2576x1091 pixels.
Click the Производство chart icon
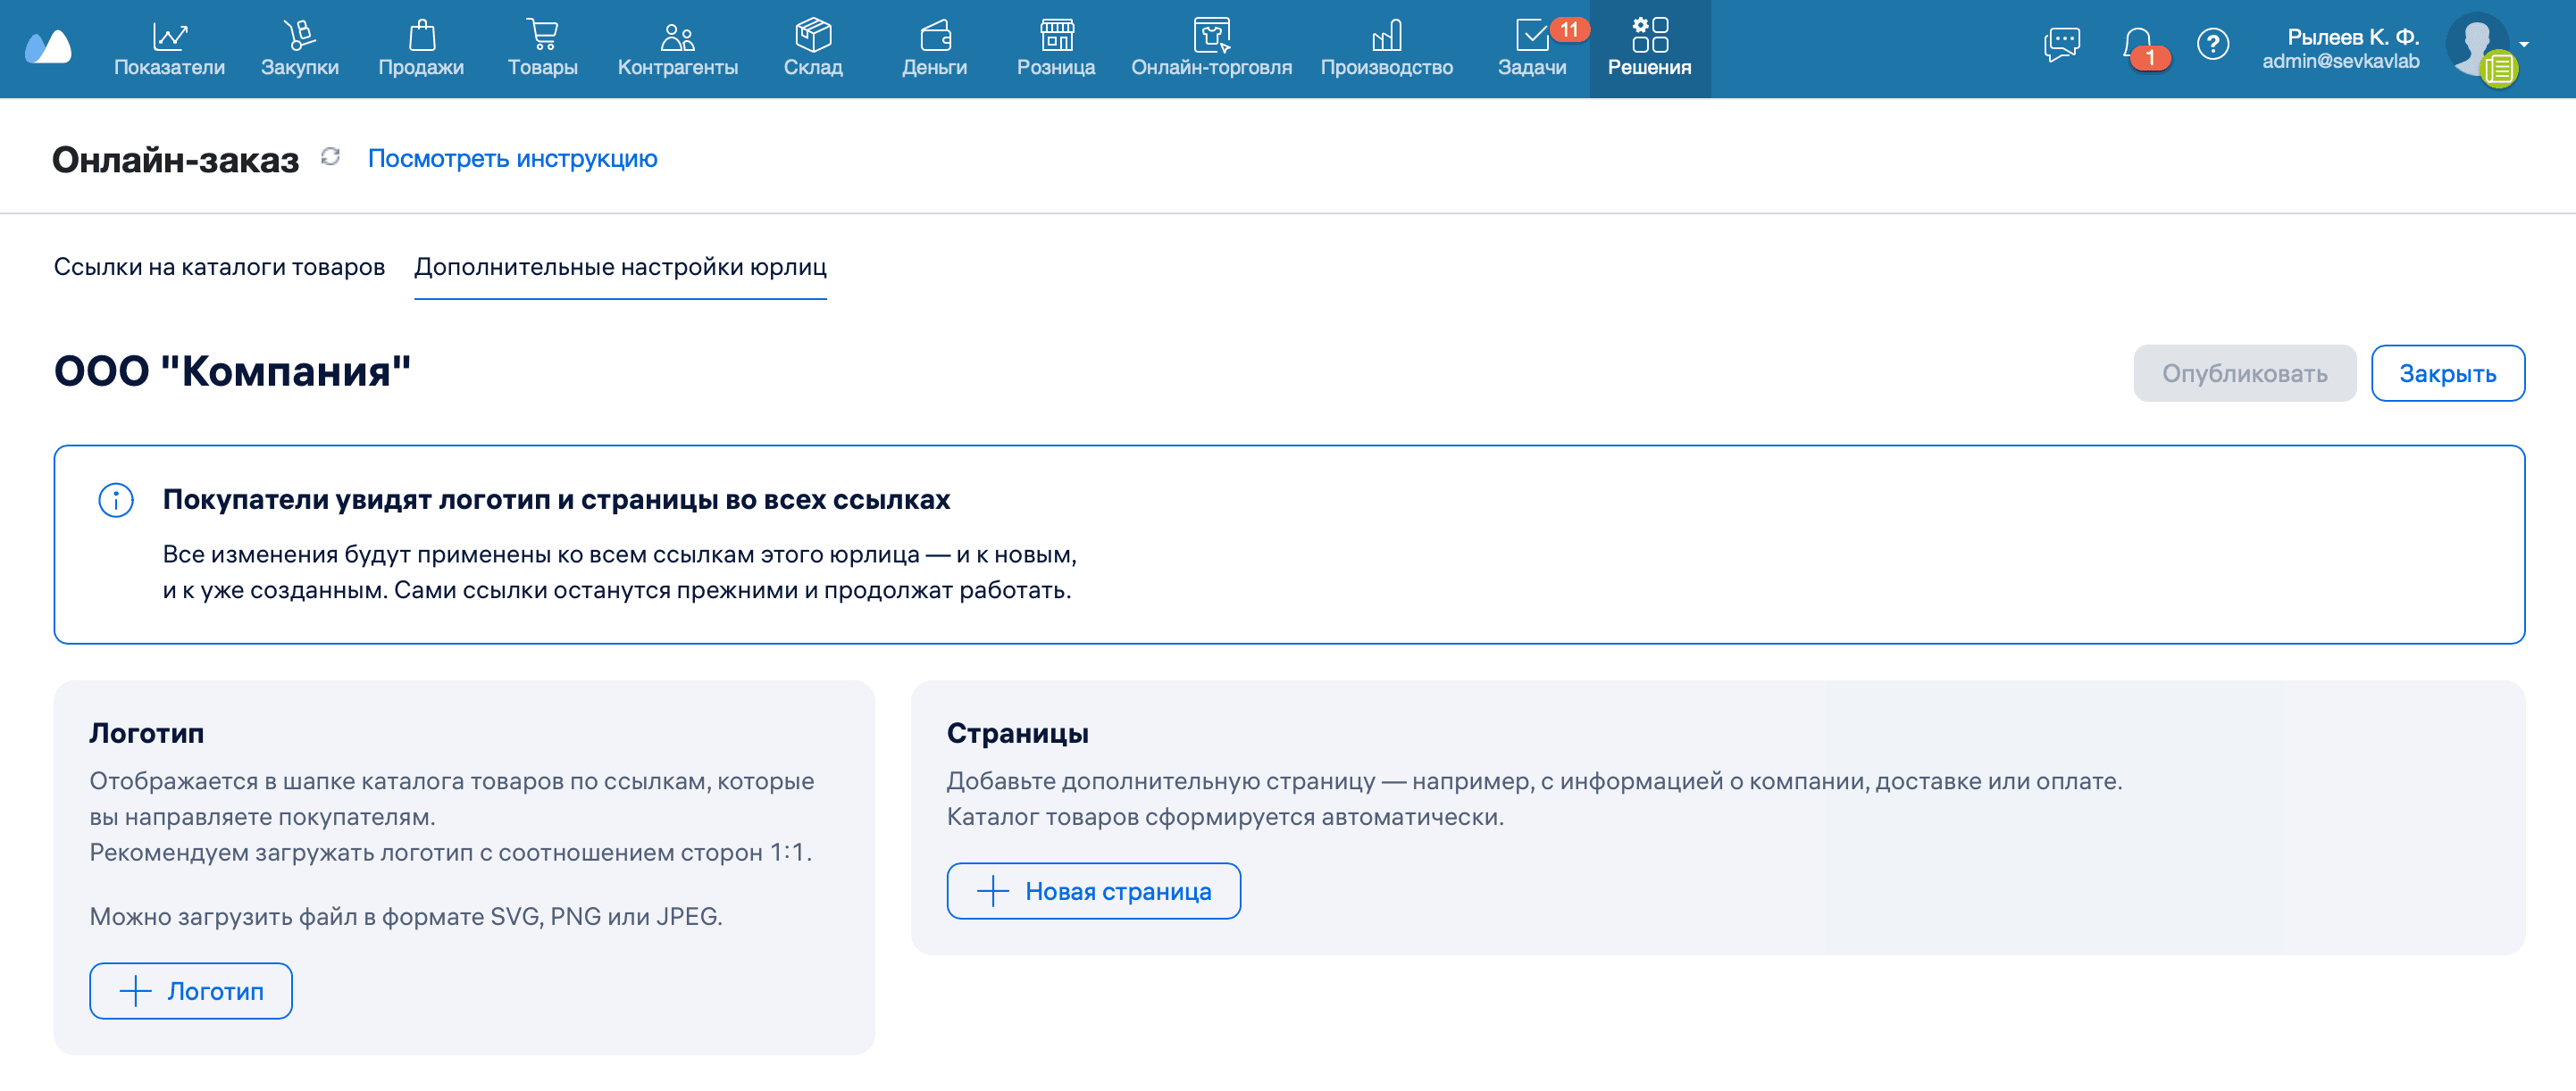click(1388, 35)
